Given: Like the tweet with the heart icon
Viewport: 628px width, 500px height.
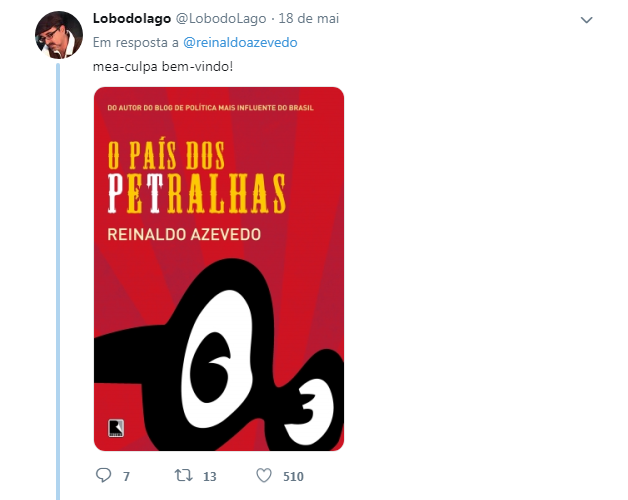Looking at the screenshot, I should [x=264, y=476].
